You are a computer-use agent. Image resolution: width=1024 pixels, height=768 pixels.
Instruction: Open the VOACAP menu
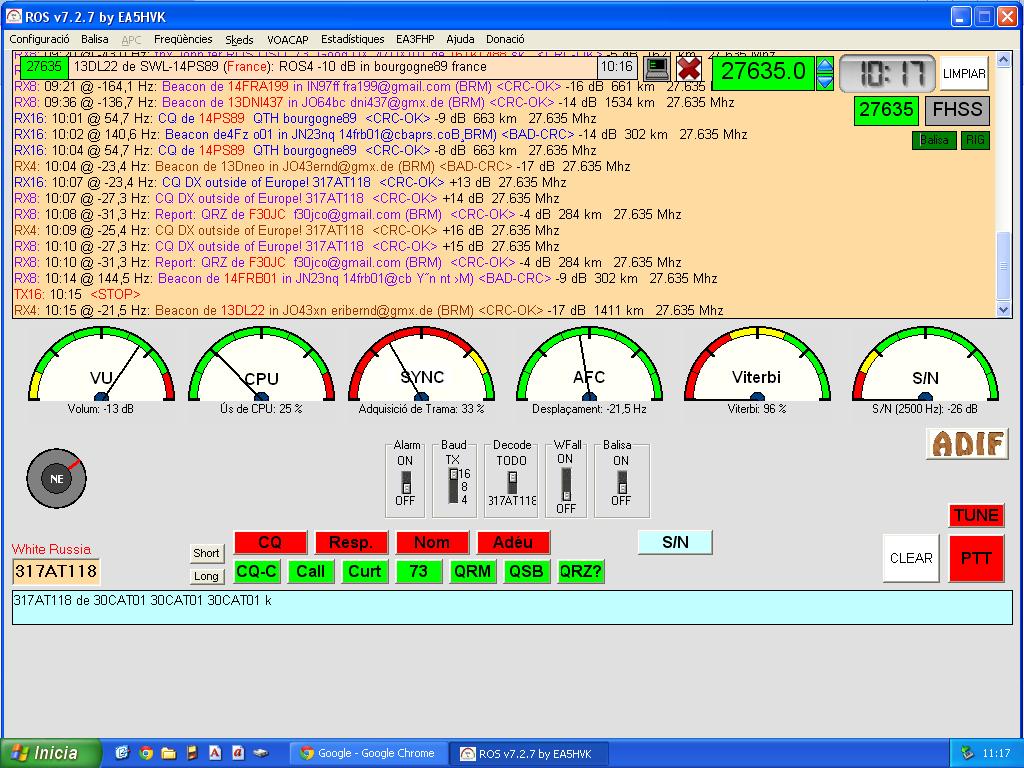coord(288,39)
